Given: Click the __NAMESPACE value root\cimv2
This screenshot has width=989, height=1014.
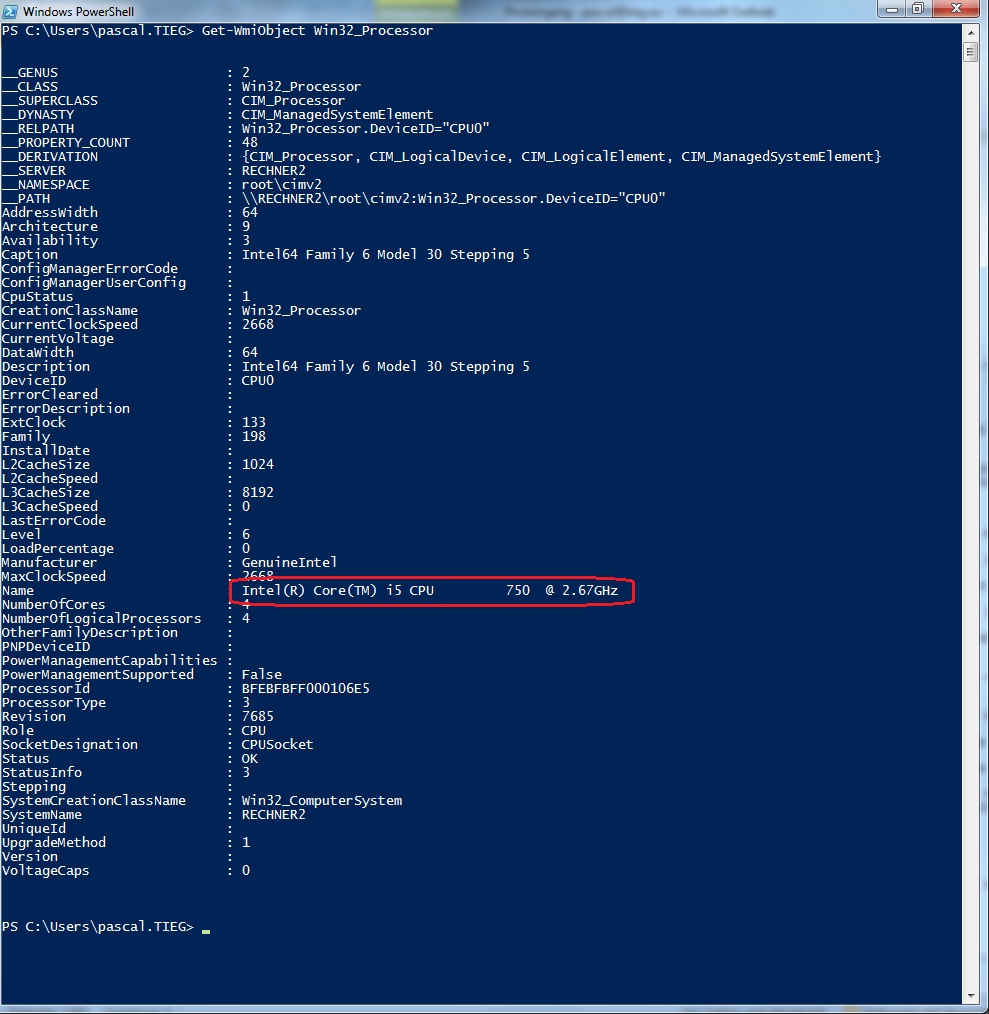Looking at the screenshot, I should [281, 184].
